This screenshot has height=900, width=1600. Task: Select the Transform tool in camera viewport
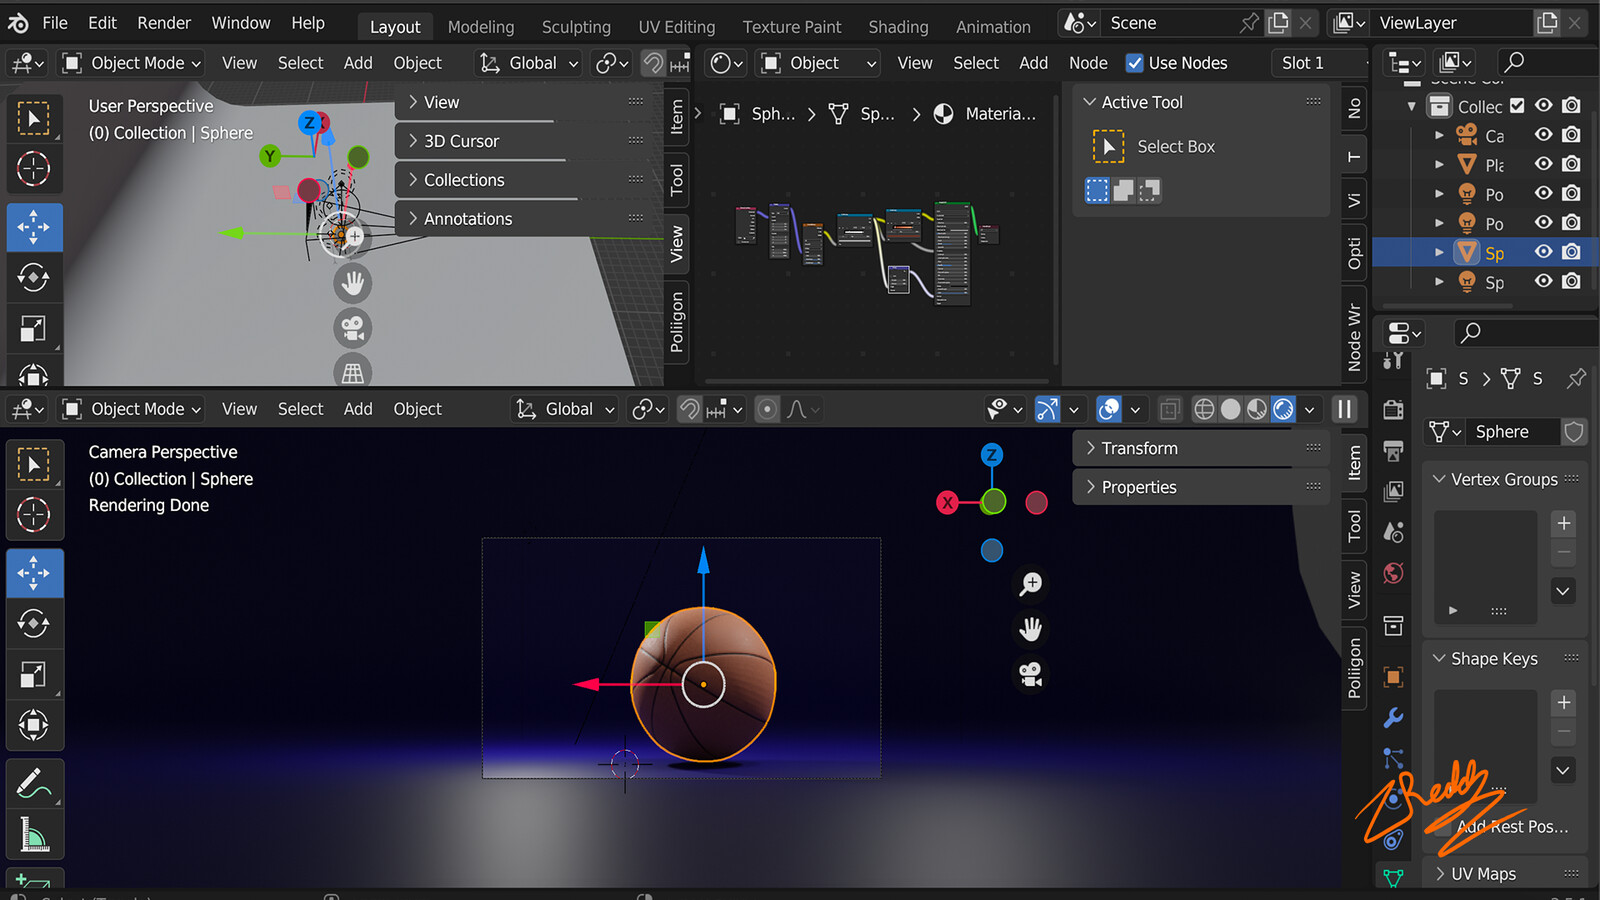click(34, 725)
